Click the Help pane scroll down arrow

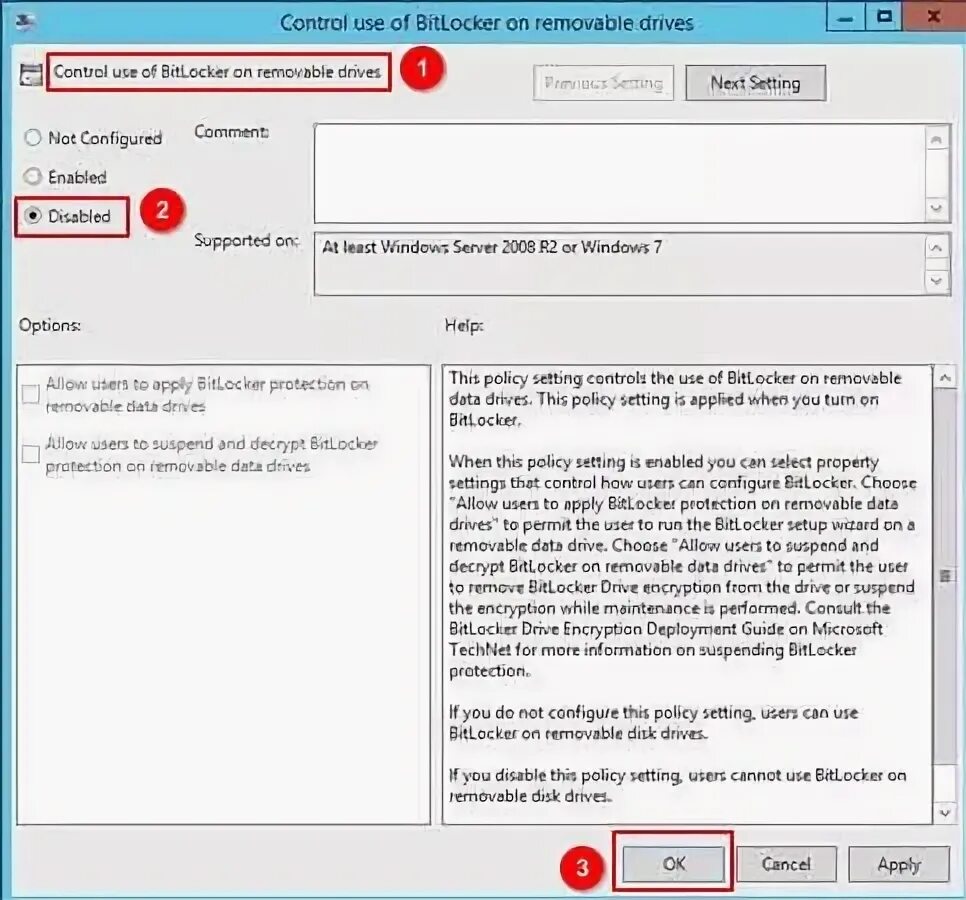(x=945, y=813)
